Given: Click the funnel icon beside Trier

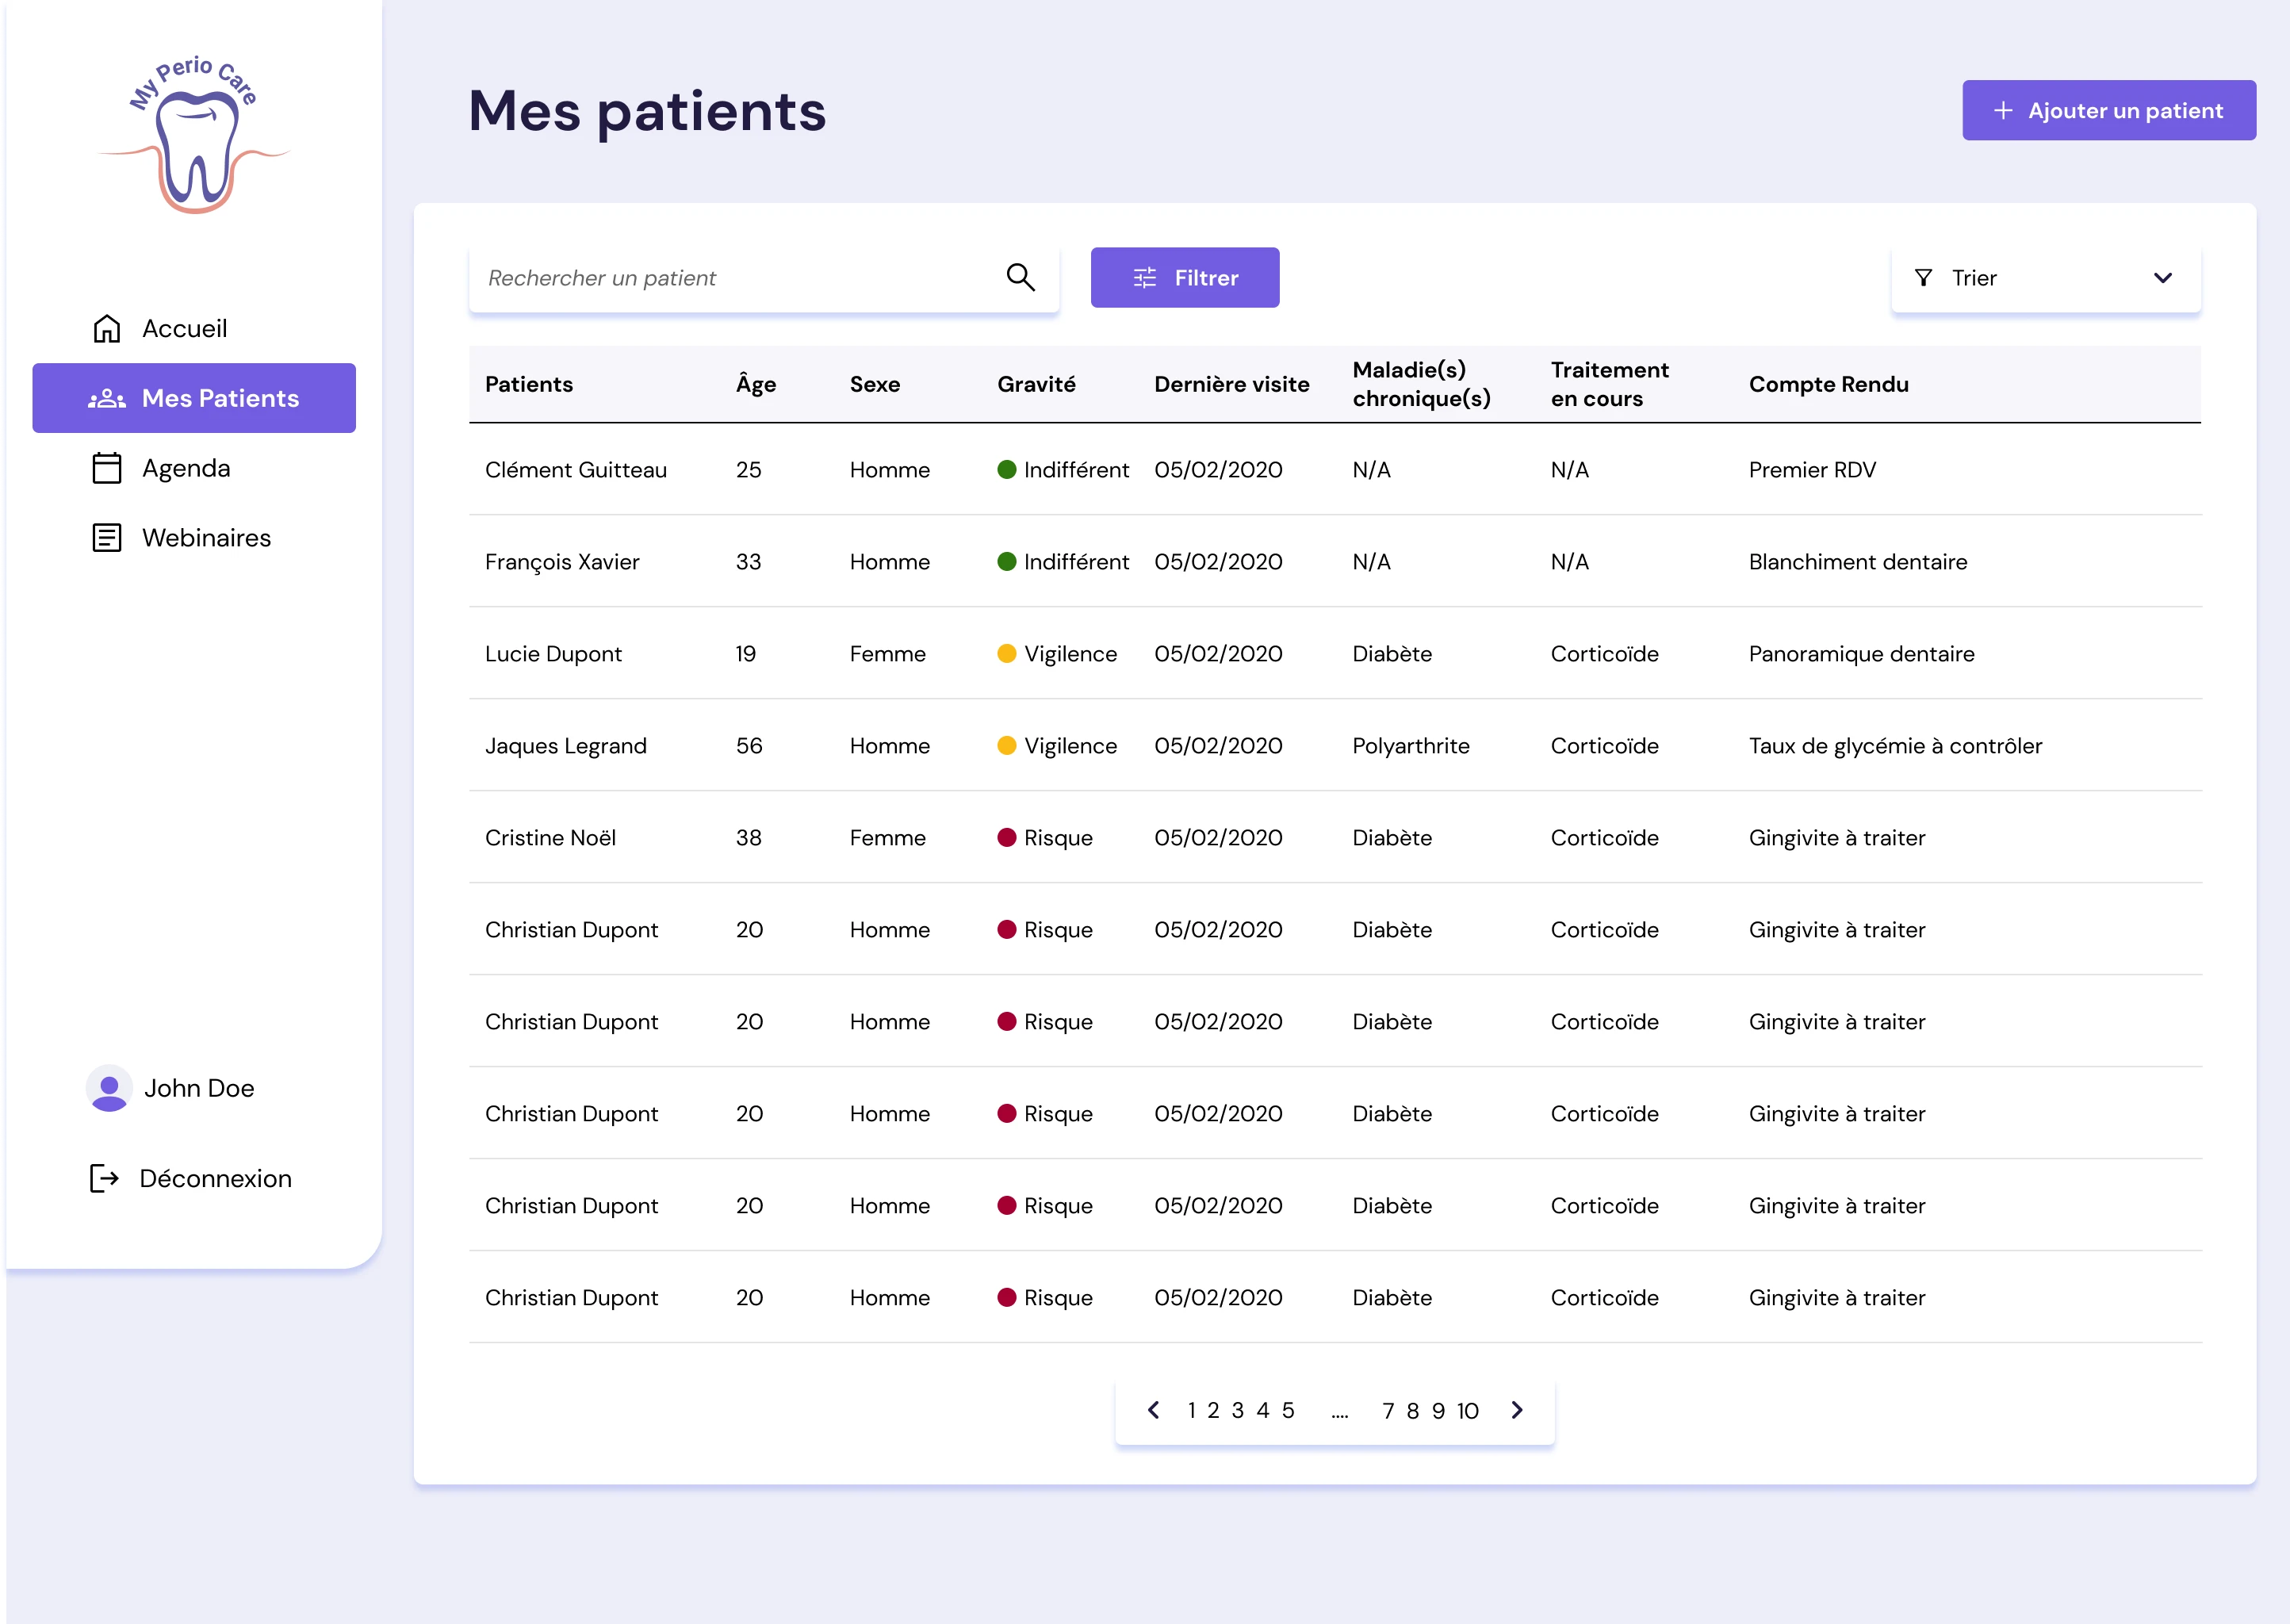Looking at the screenshot, I should 1923,277.
